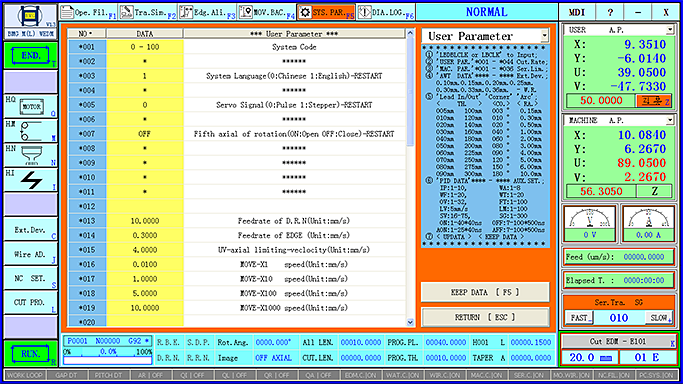Screen dimensions: 683x384
Task: Open the Tra.Sim. F2 tab
Action: point(148,12)
